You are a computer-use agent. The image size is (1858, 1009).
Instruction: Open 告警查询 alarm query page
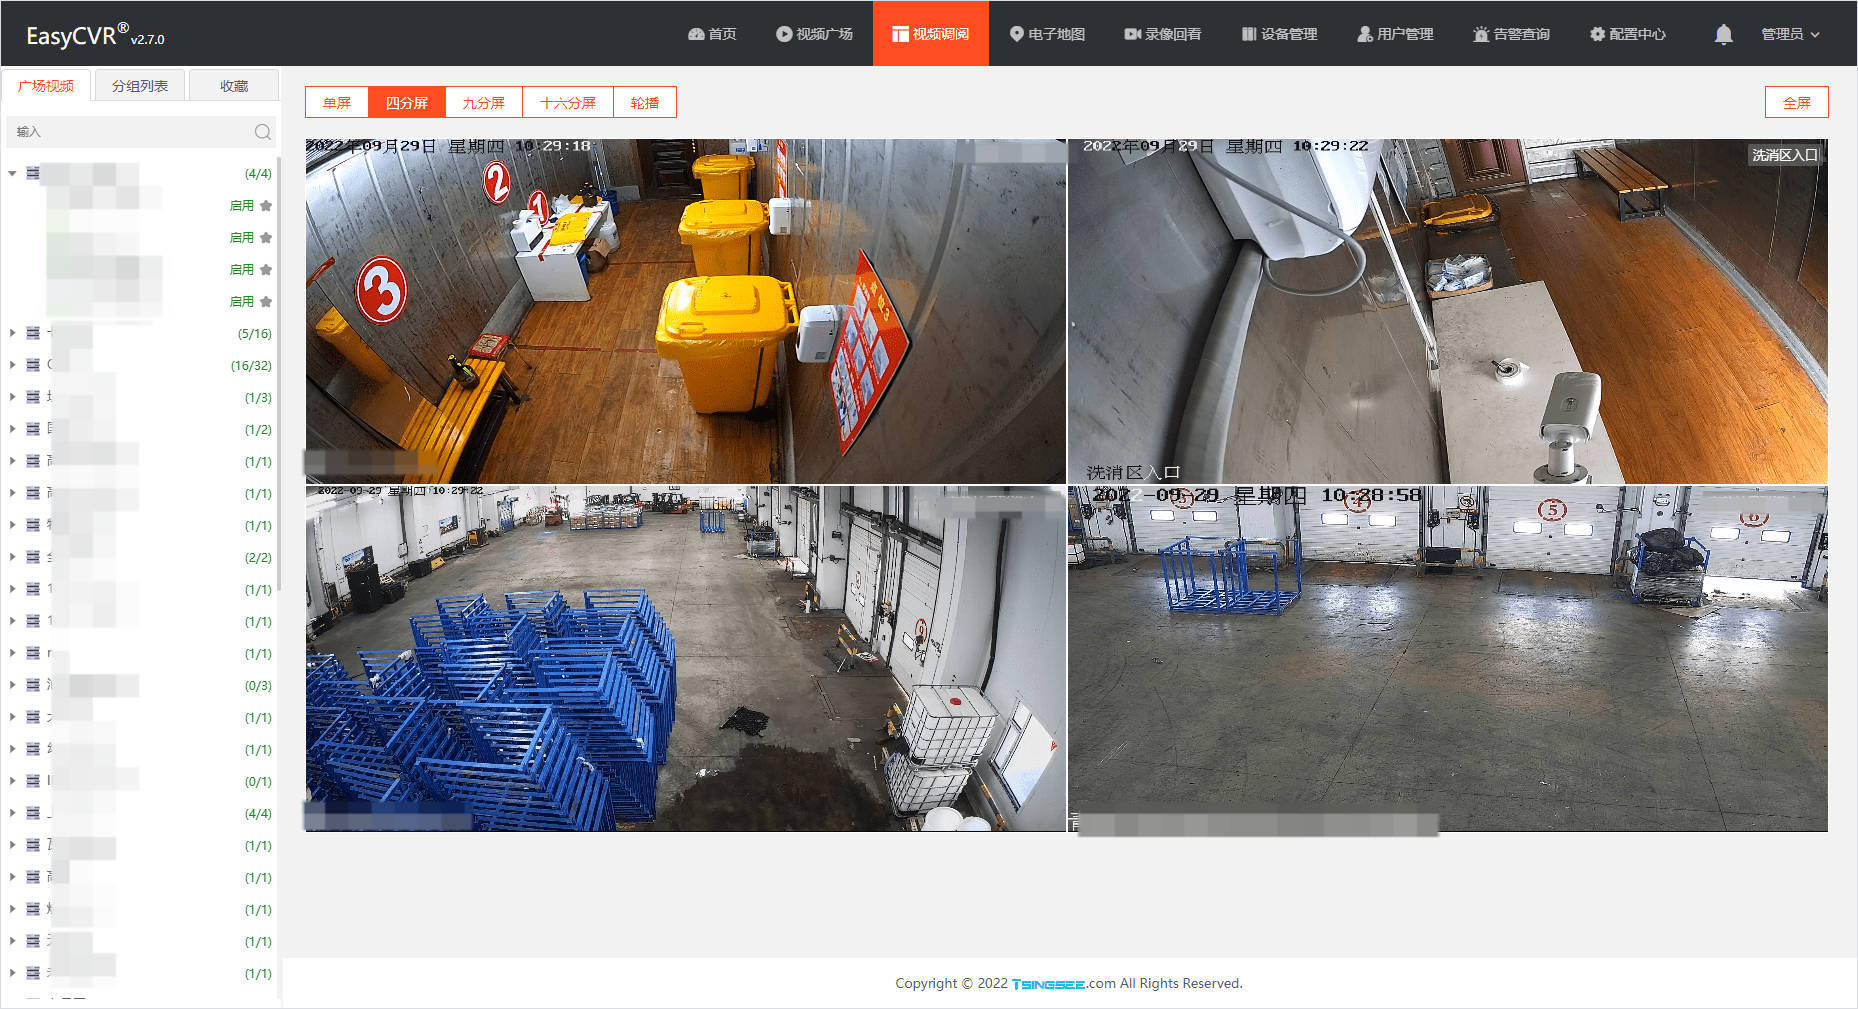point(1511,34)
